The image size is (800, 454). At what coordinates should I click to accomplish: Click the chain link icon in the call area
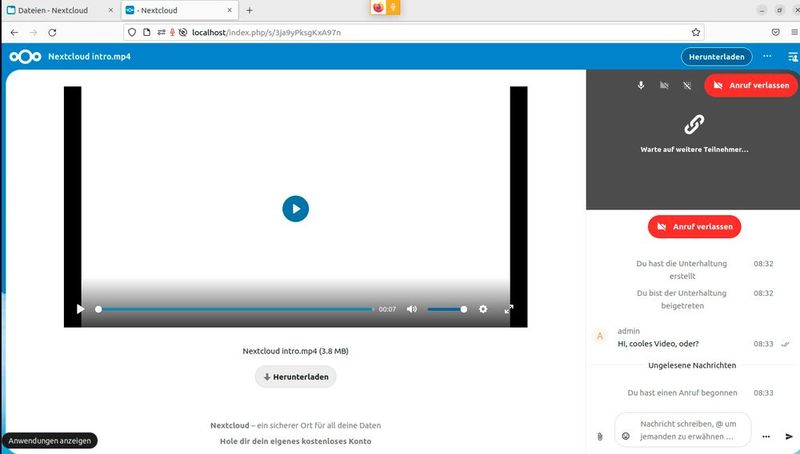click(694, 124)
